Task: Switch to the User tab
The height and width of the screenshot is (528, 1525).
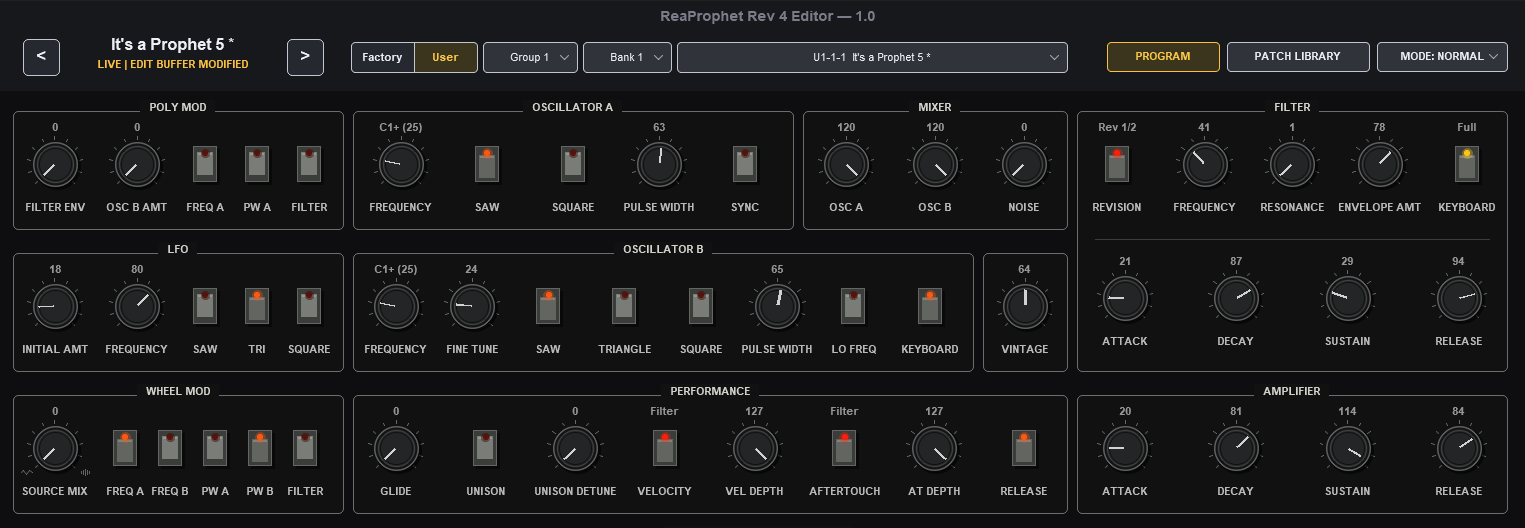Action: tap(445, 57)
